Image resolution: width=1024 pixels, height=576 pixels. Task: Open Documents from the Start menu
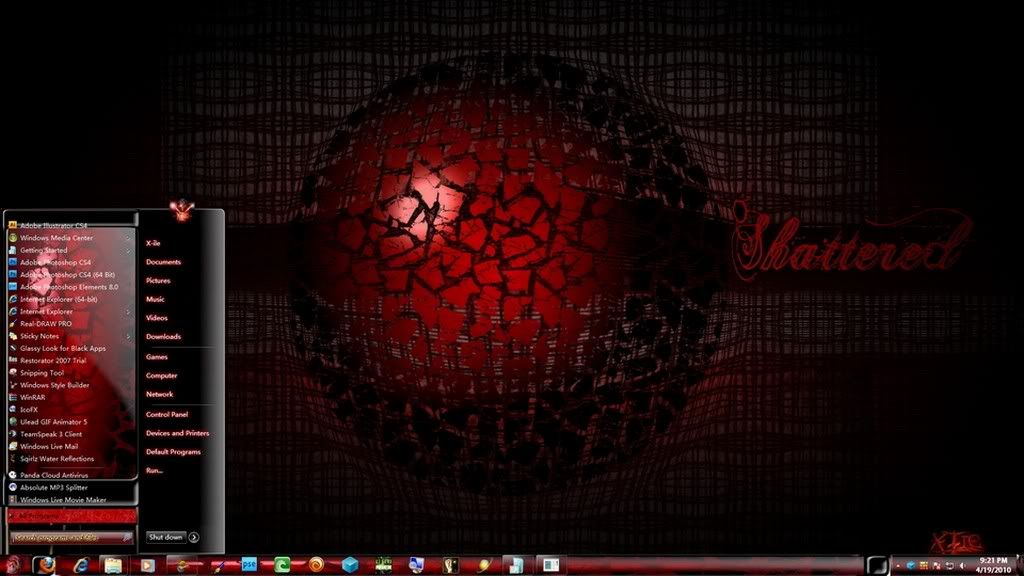pyautogui.click(x=163, y=262)
